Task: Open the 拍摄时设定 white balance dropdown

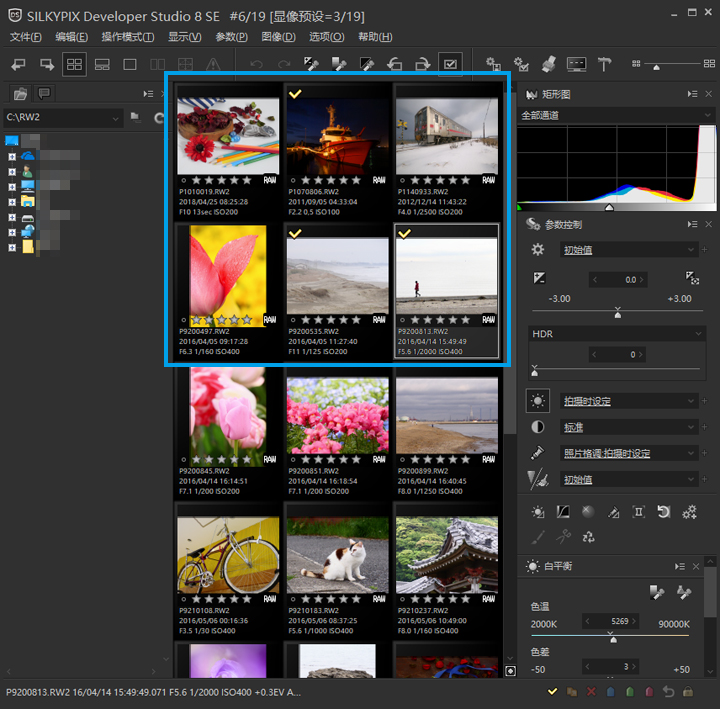Action: 629,401
